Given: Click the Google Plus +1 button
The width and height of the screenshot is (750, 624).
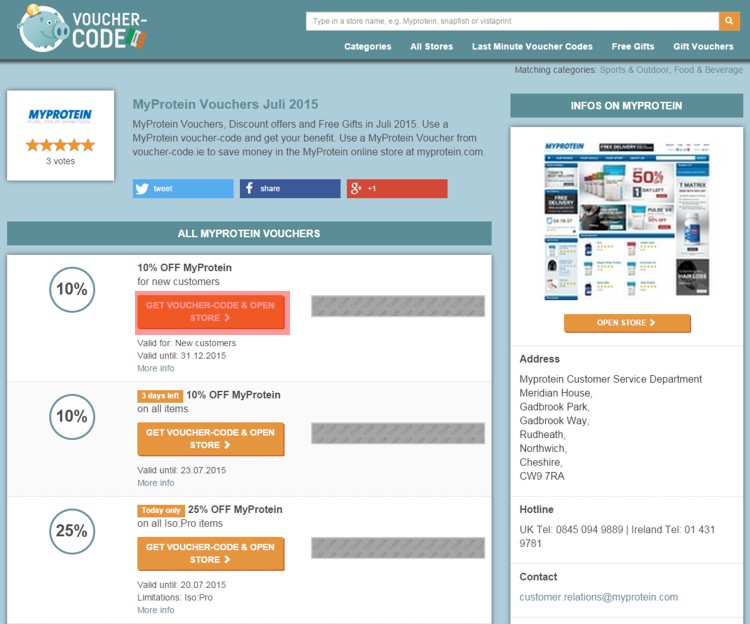Looking at the screenshot, I should 397,188.
